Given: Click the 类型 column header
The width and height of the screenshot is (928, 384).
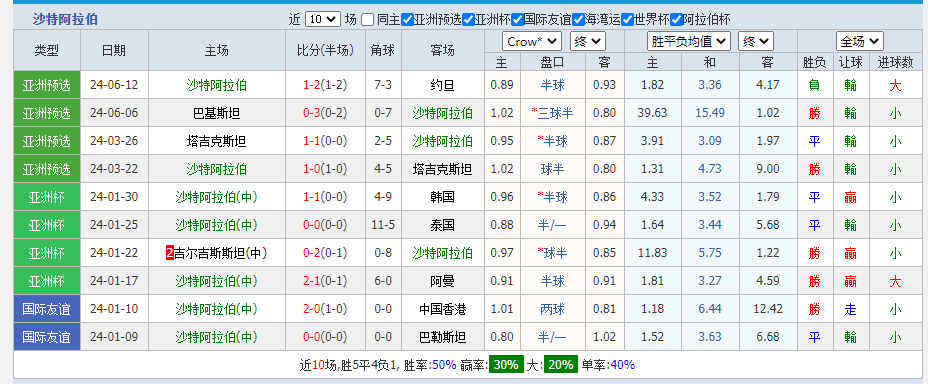Looking at the screenshot, I should (x=47, y=51).
